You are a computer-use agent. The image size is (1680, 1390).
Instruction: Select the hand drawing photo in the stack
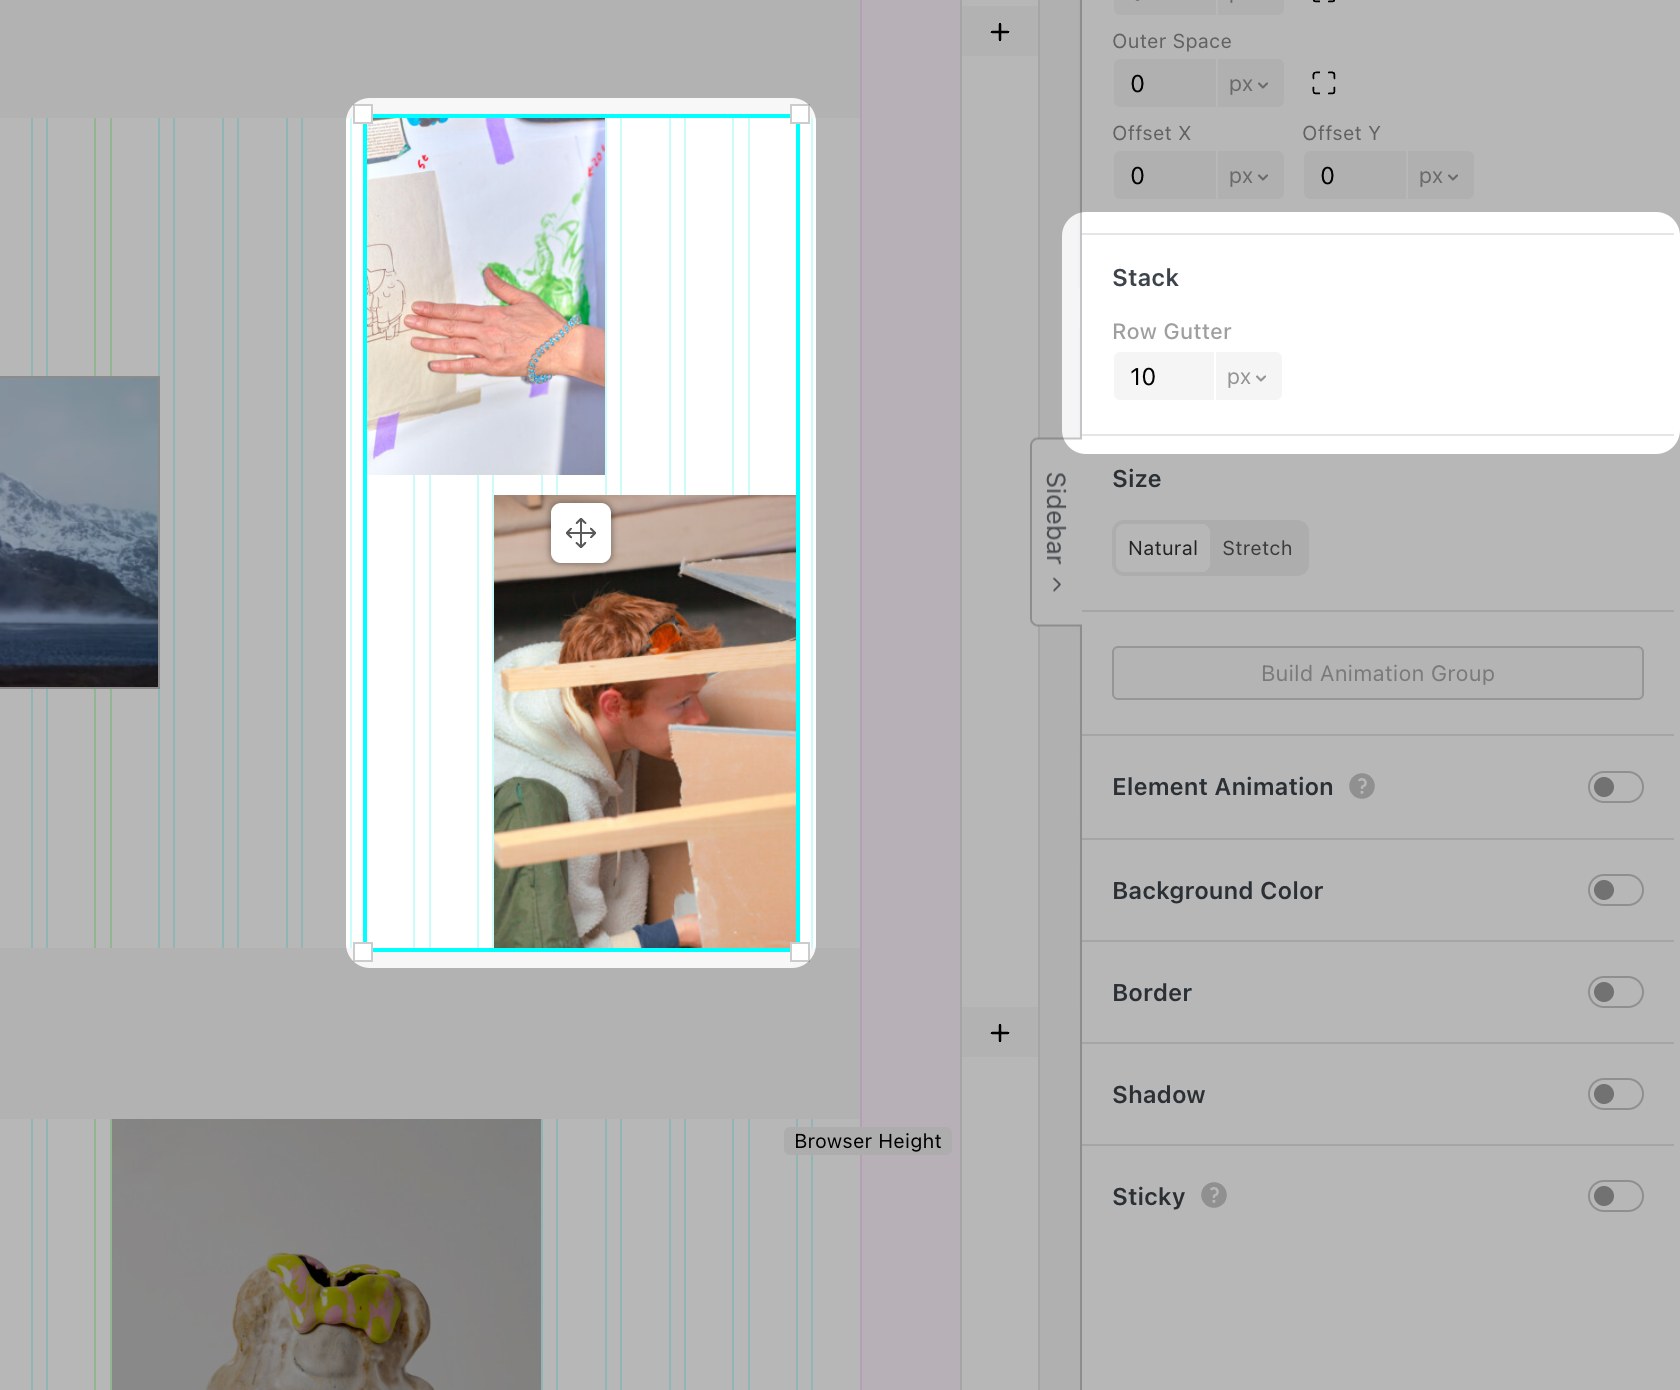[486, 296]
